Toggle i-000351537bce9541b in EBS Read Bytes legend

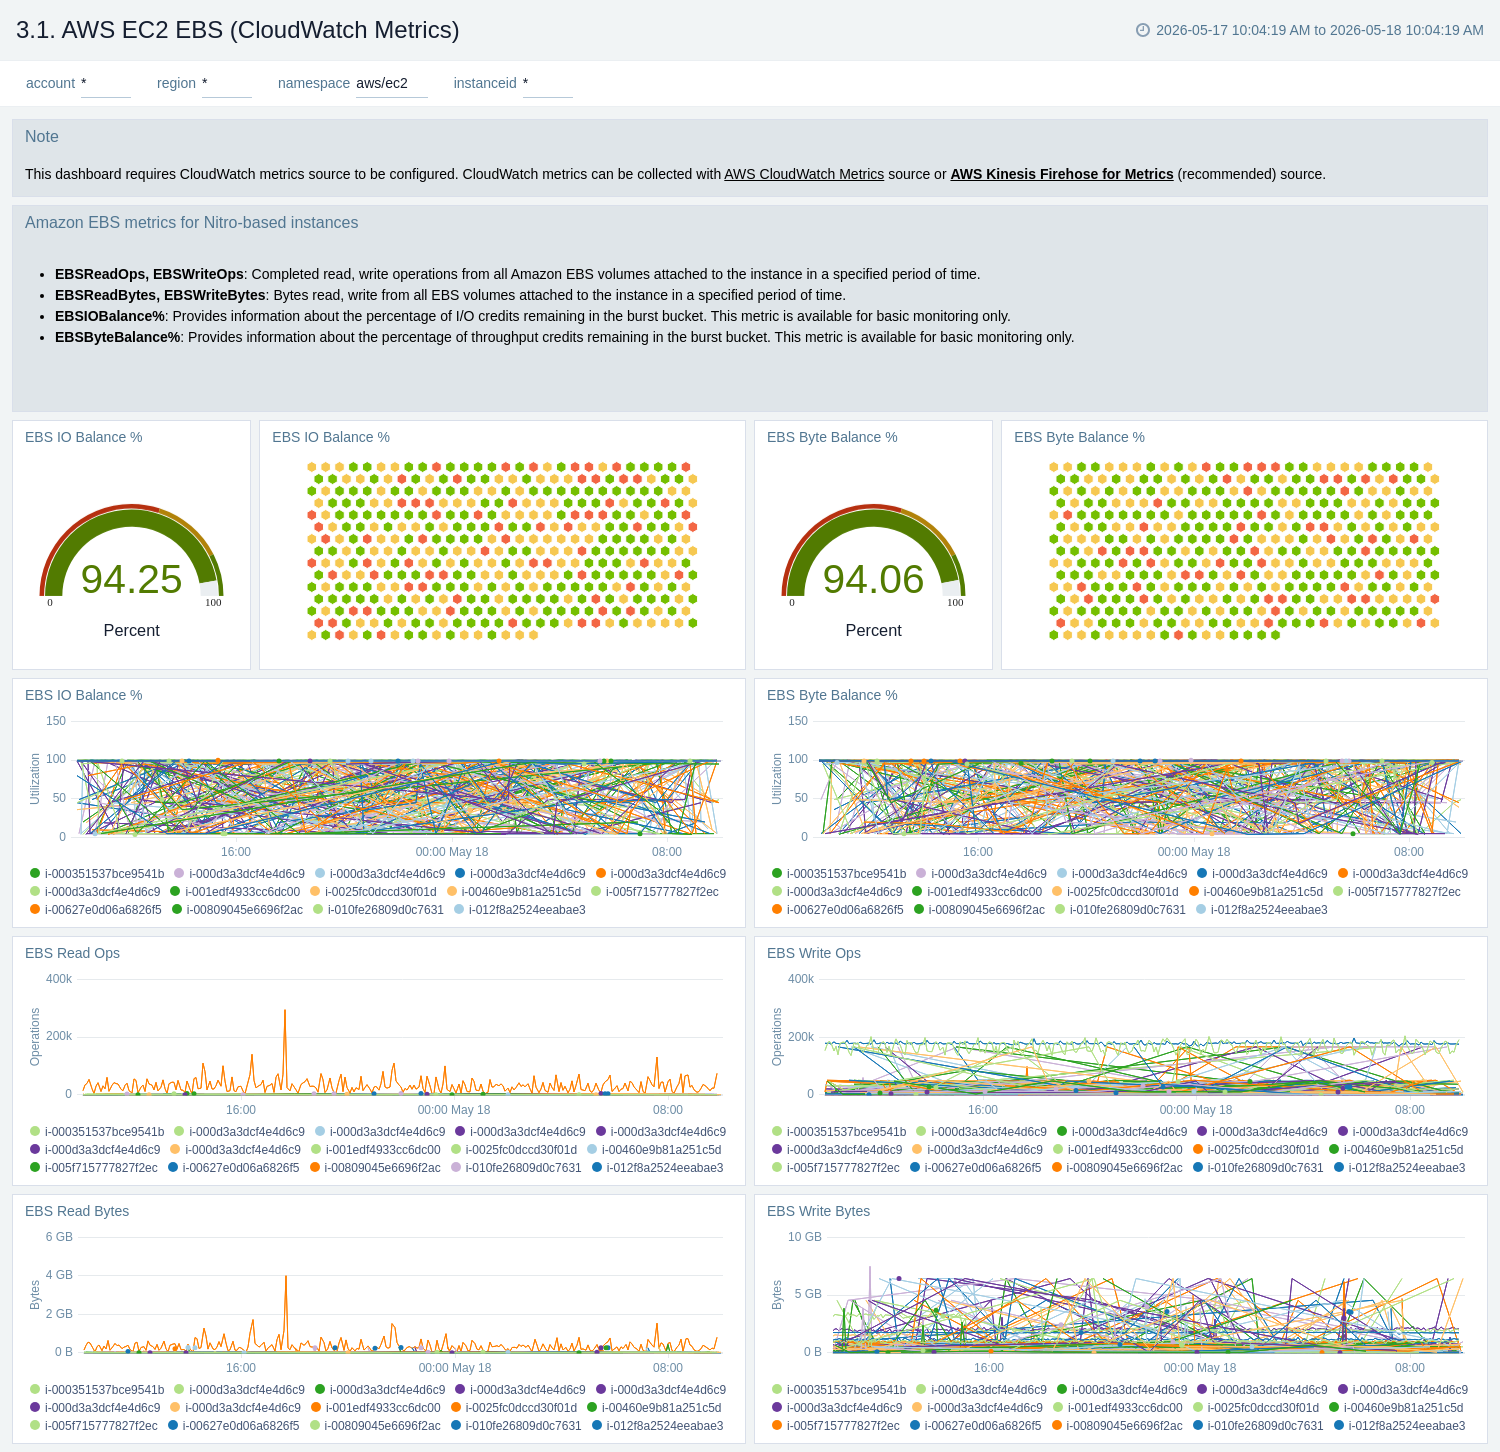[97, 1390]
